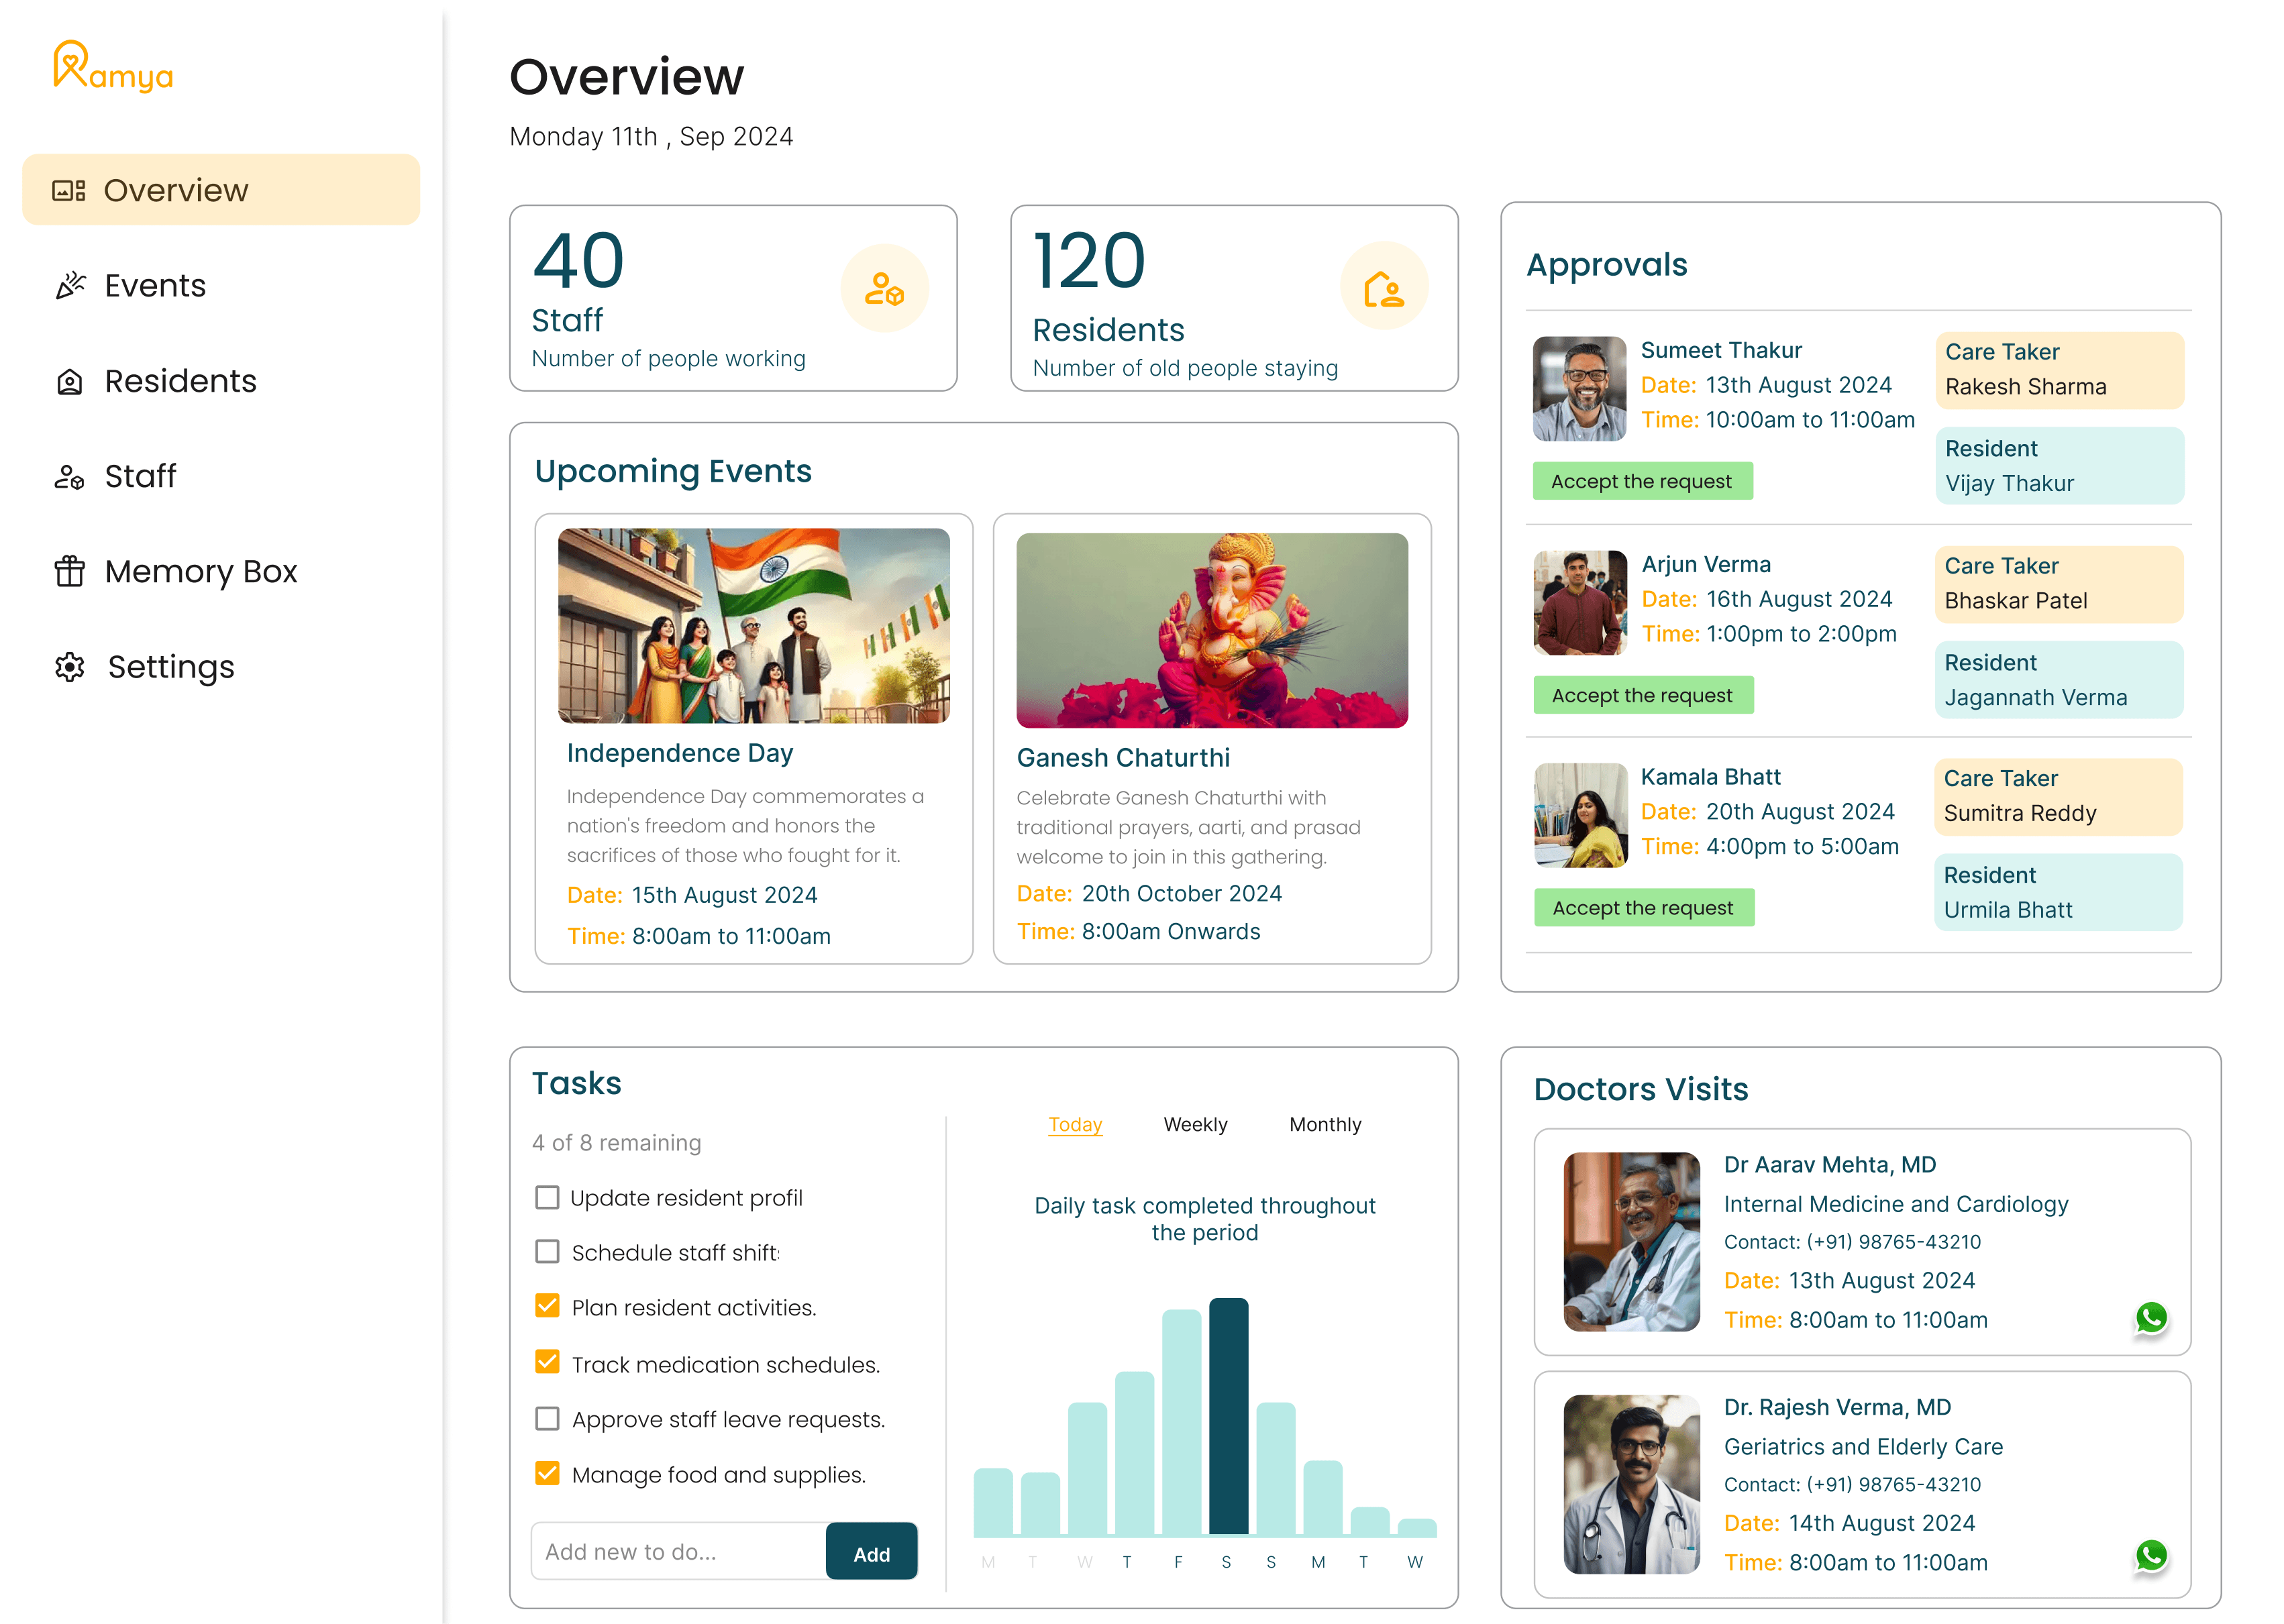Uncheck Plan resident activities task
This screenshot has width=2284, height=1624.
547,1306
